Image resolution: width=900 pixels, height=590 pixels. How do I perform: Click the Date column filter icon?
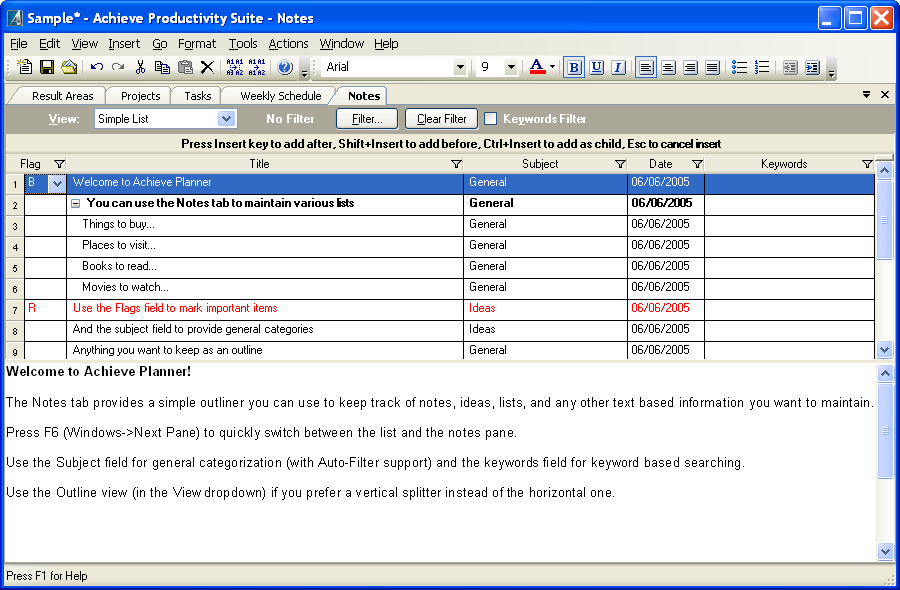697,164
